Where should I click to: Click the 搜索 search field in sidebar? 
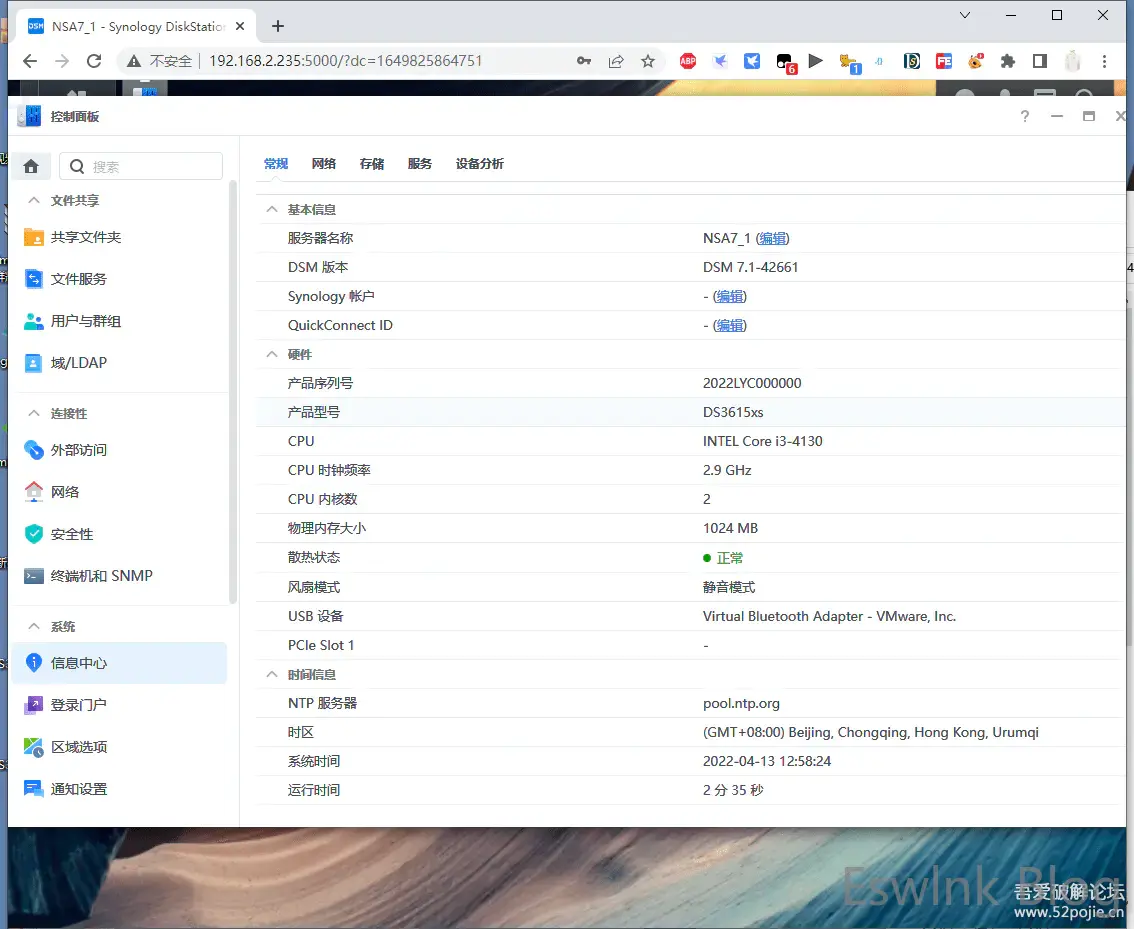click(150, 167)
